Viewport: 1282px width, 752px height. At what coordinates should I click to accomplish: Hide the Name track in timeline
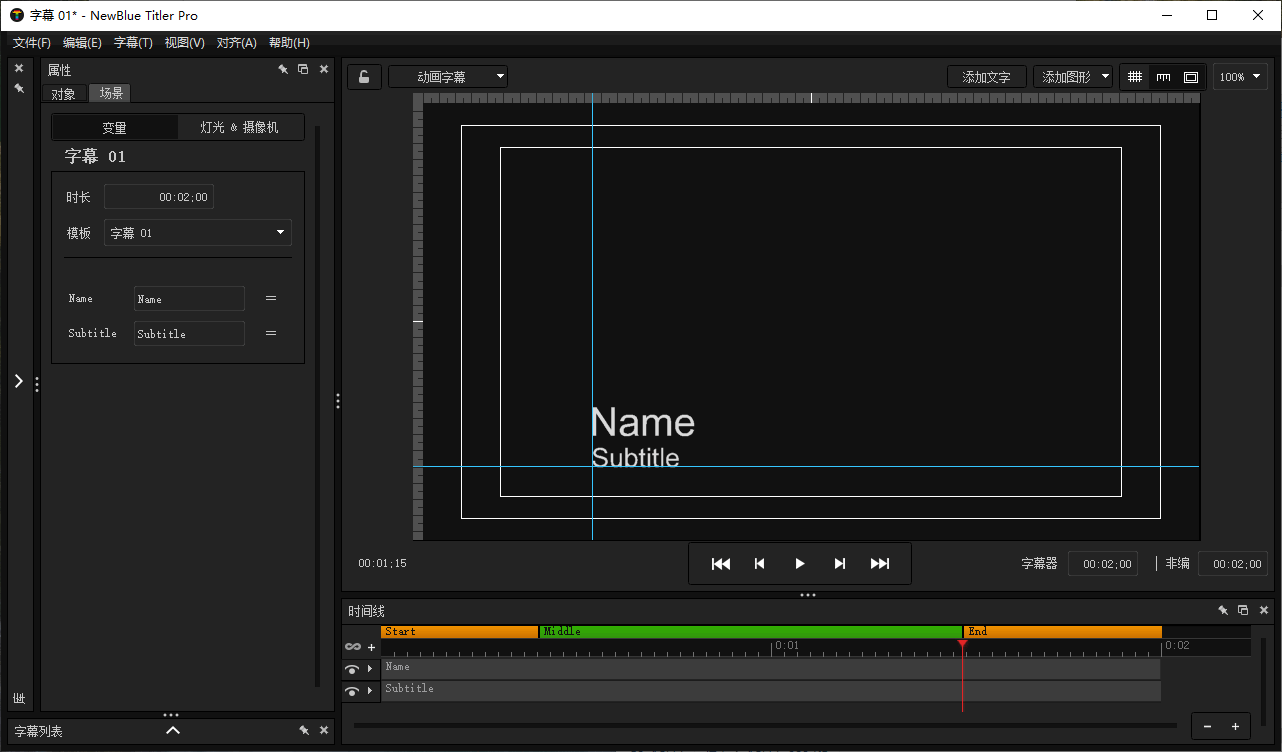coord(352,669)
